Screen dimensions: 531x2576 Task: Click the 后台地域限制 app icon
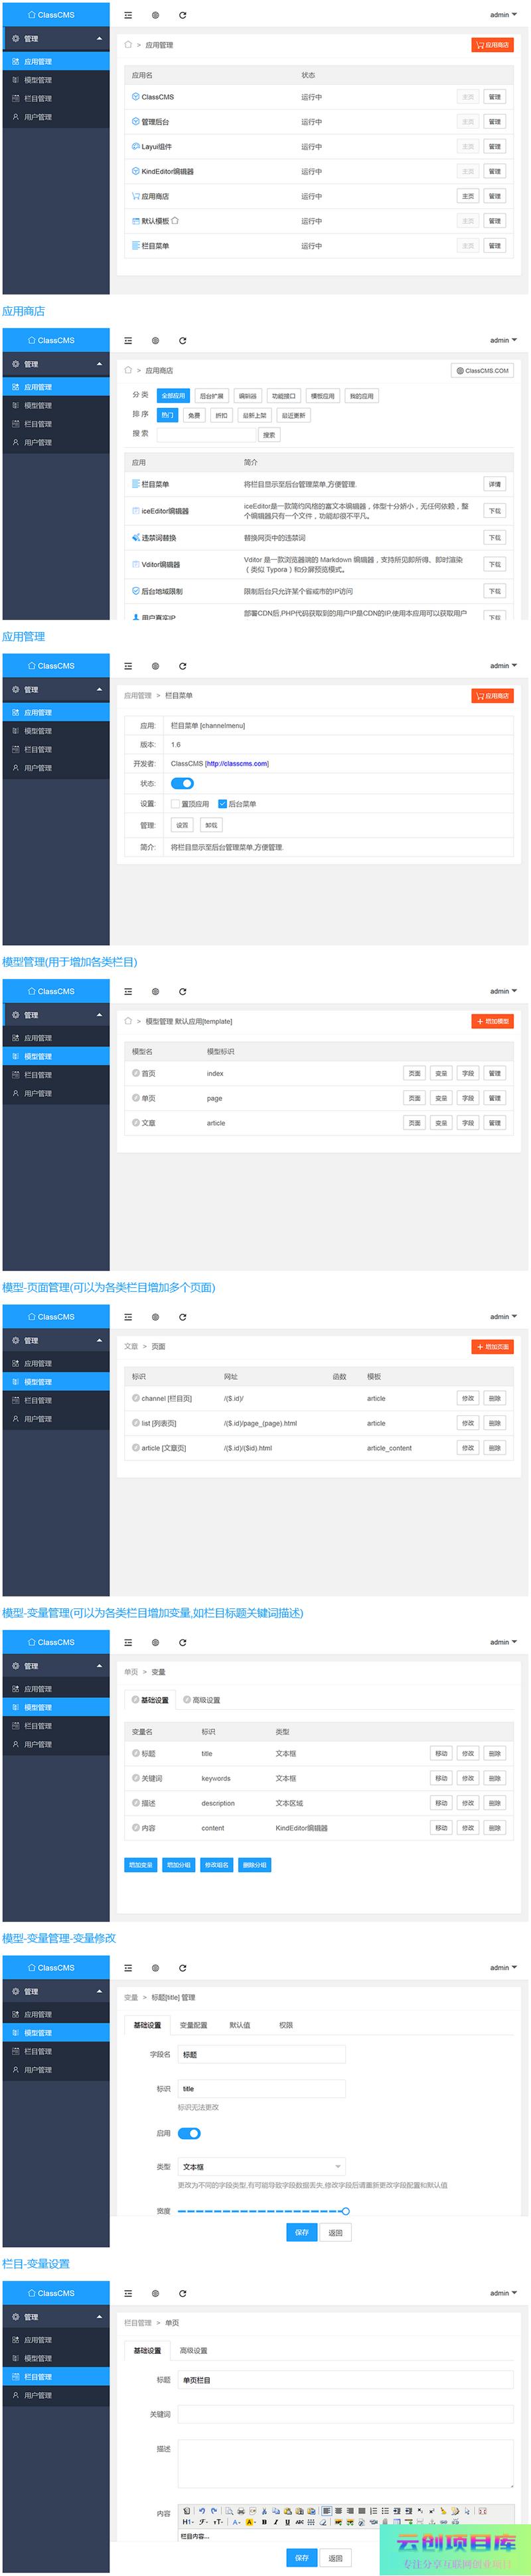click(x=135, y=592)
